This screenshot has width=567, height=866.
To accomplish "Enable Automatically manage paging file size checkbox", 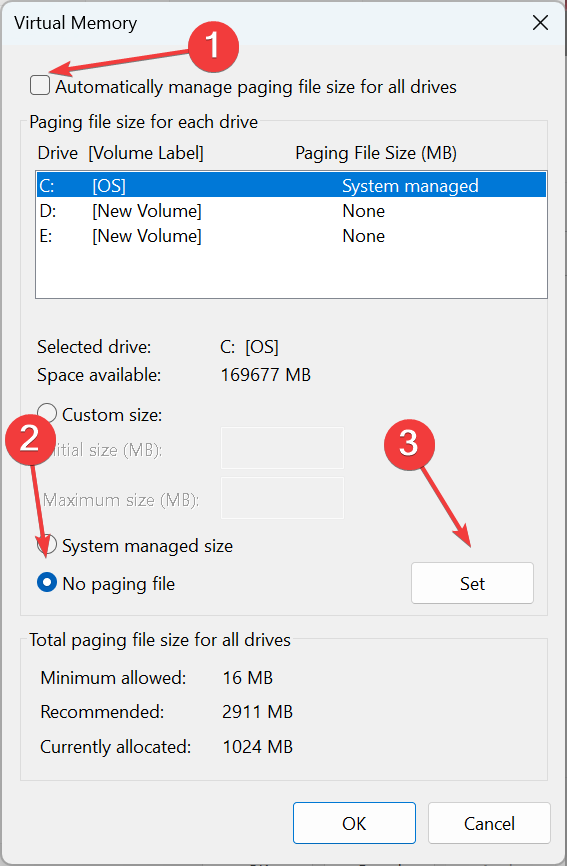I will (x=40, y=86).
